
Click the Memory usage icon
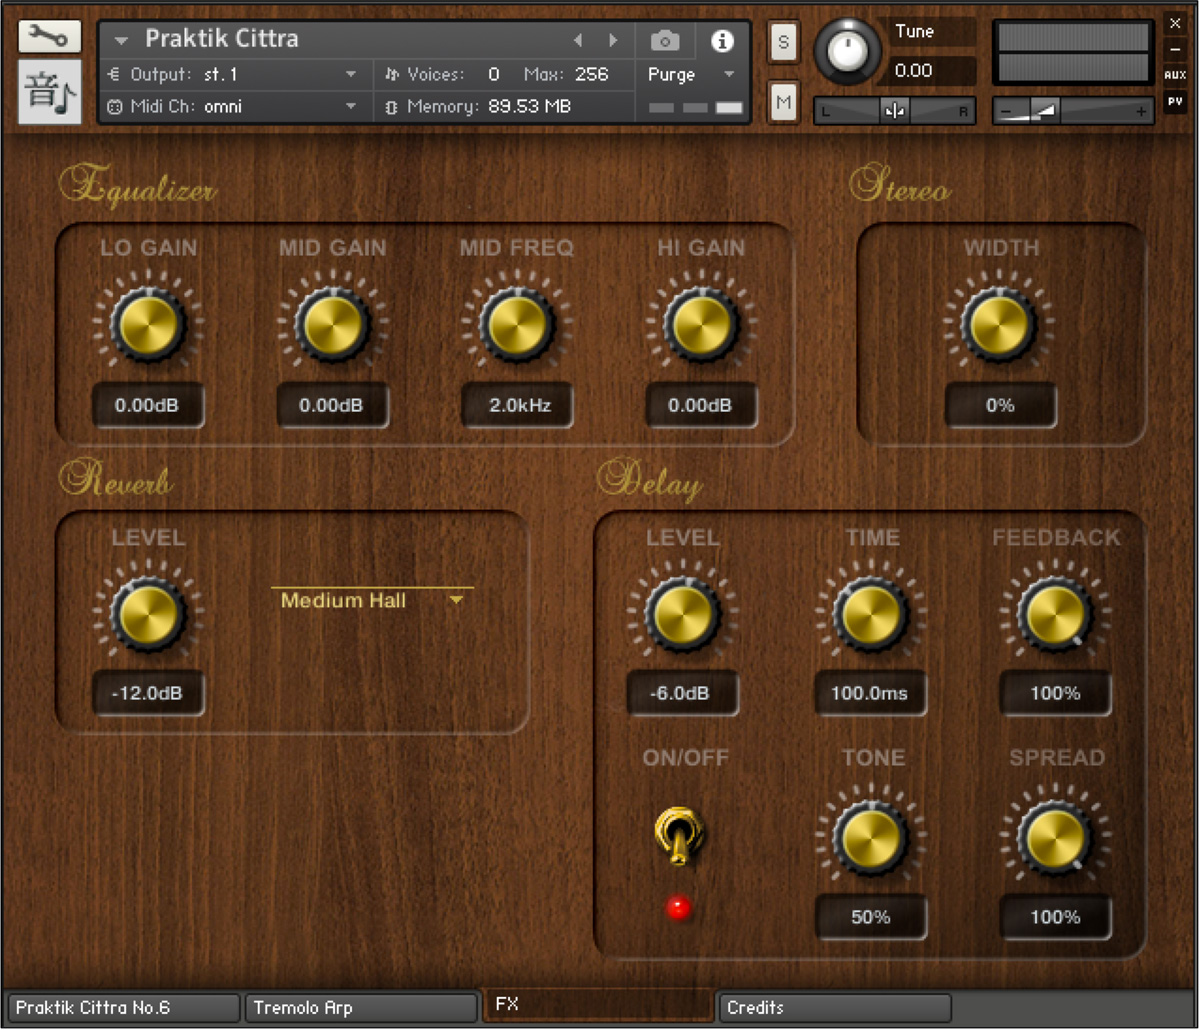[393, 106]
